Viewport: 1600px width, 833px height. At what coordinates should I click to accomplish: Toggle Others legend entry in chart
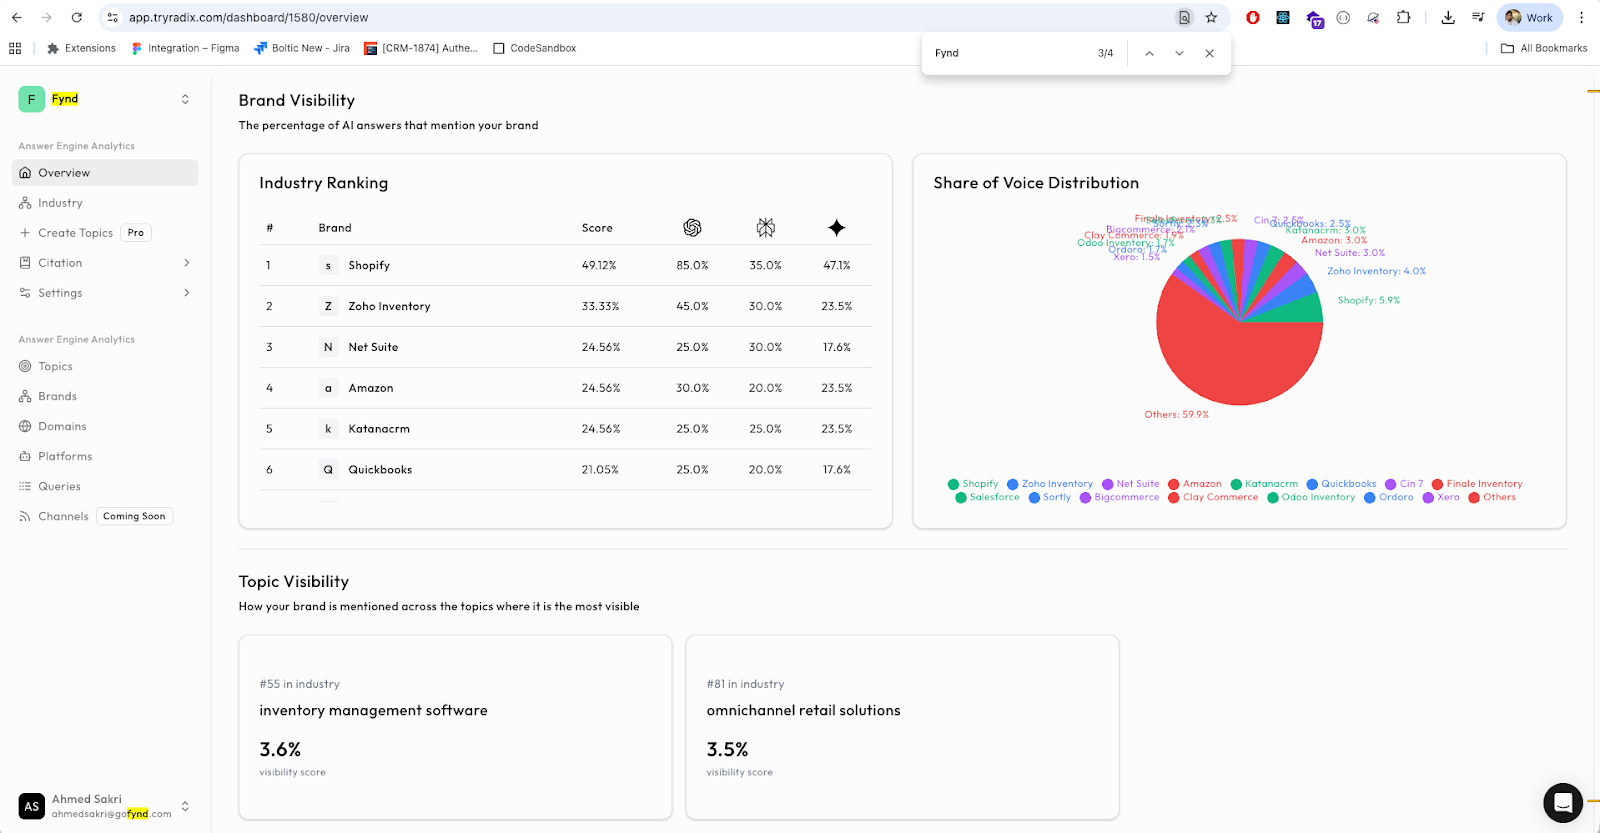pyautogui.click(x=1492, y=497)
